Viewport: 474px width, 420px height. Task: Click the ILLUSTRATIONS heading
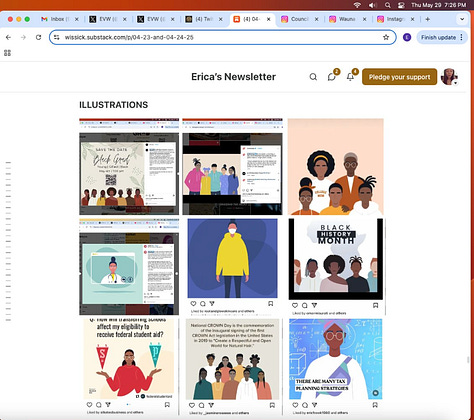point(113,105)
